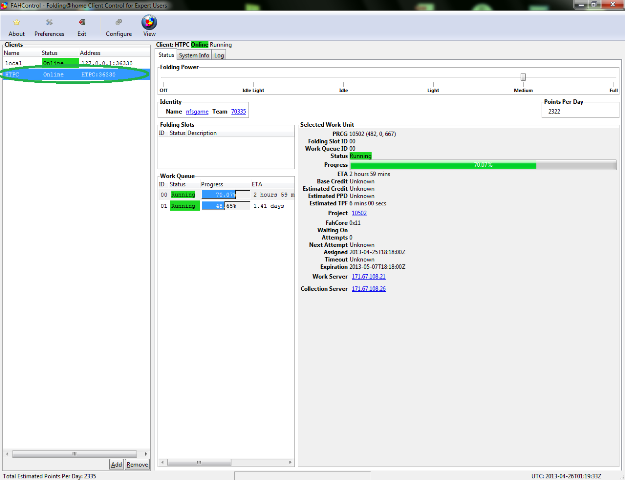This screenshot has height=480, width=625.
Task: Open the About toolbar icon
Action: [x=16, y=27]
